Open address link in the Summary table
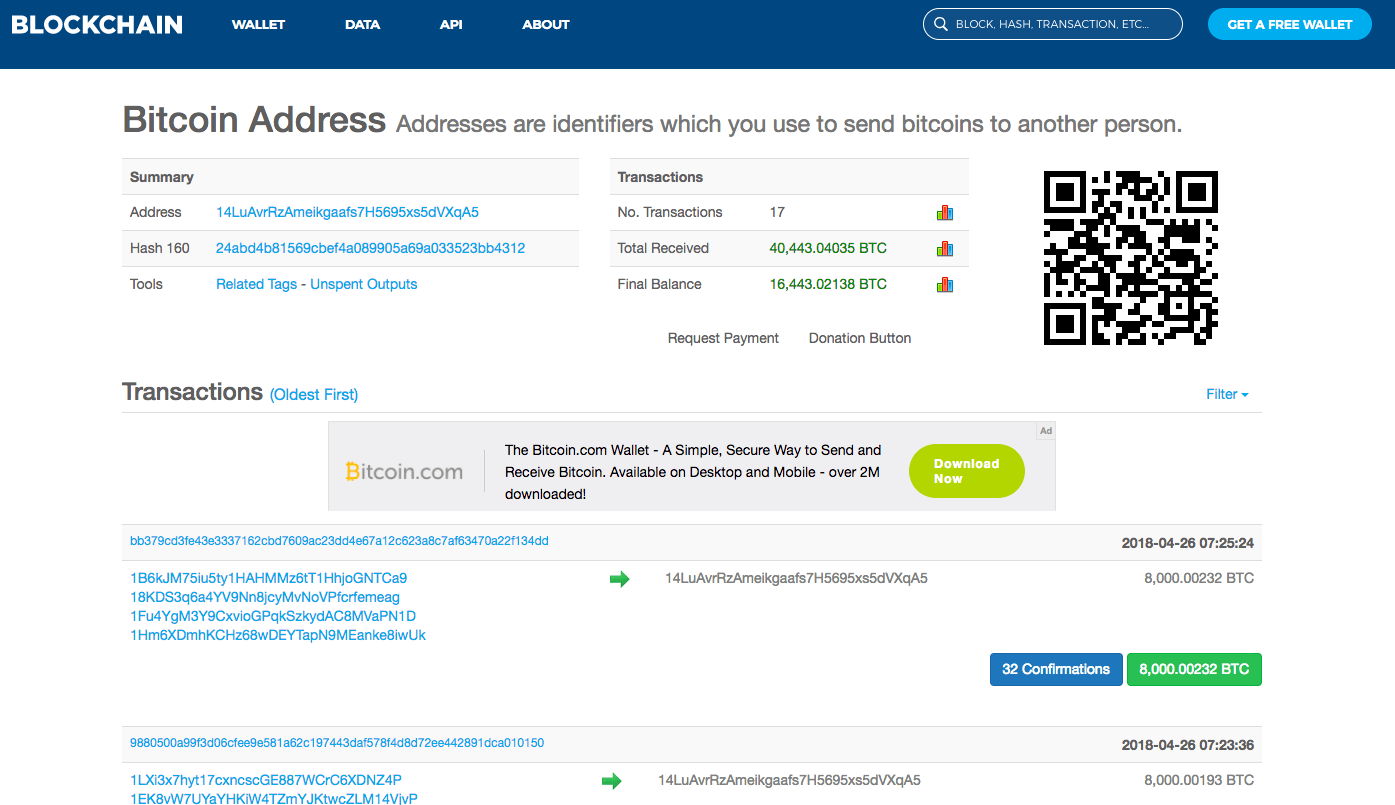This screenshot has width=1395, height=805. click(x=347, y=212)
